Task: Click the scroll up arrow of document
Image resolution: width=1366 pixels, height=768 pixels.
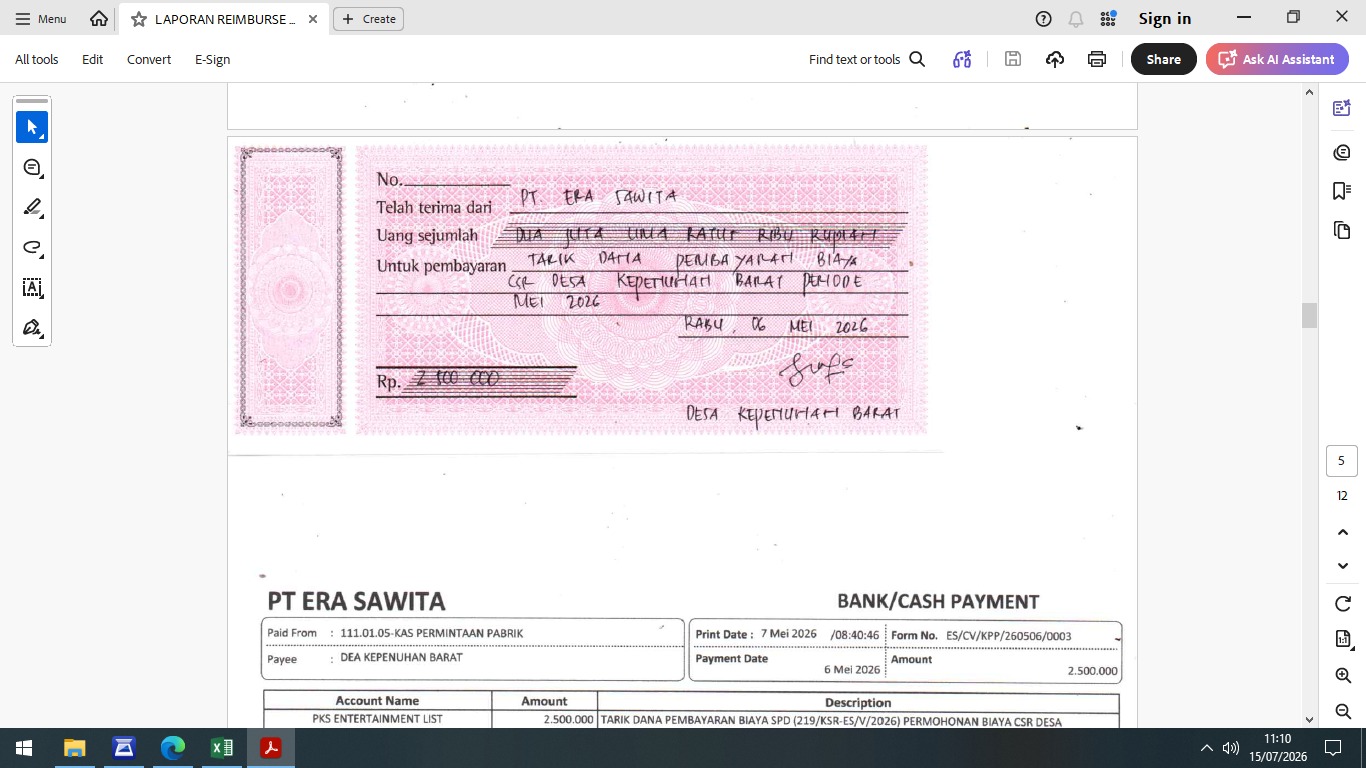Action: (x=1309, y=92)
